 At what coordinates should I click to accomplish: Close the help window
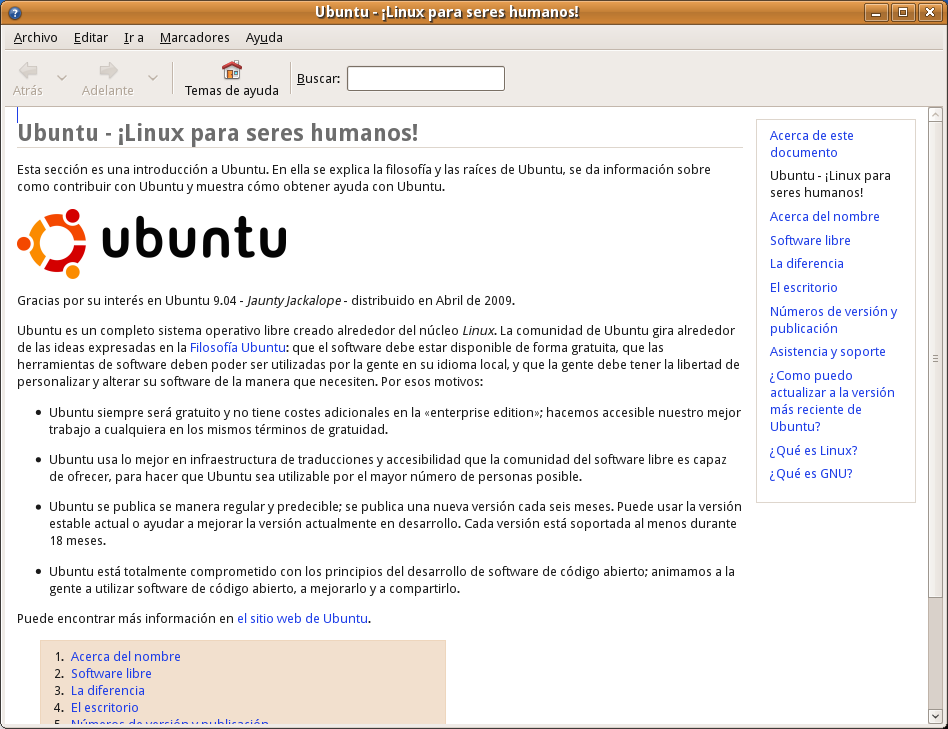click(930, 12)
